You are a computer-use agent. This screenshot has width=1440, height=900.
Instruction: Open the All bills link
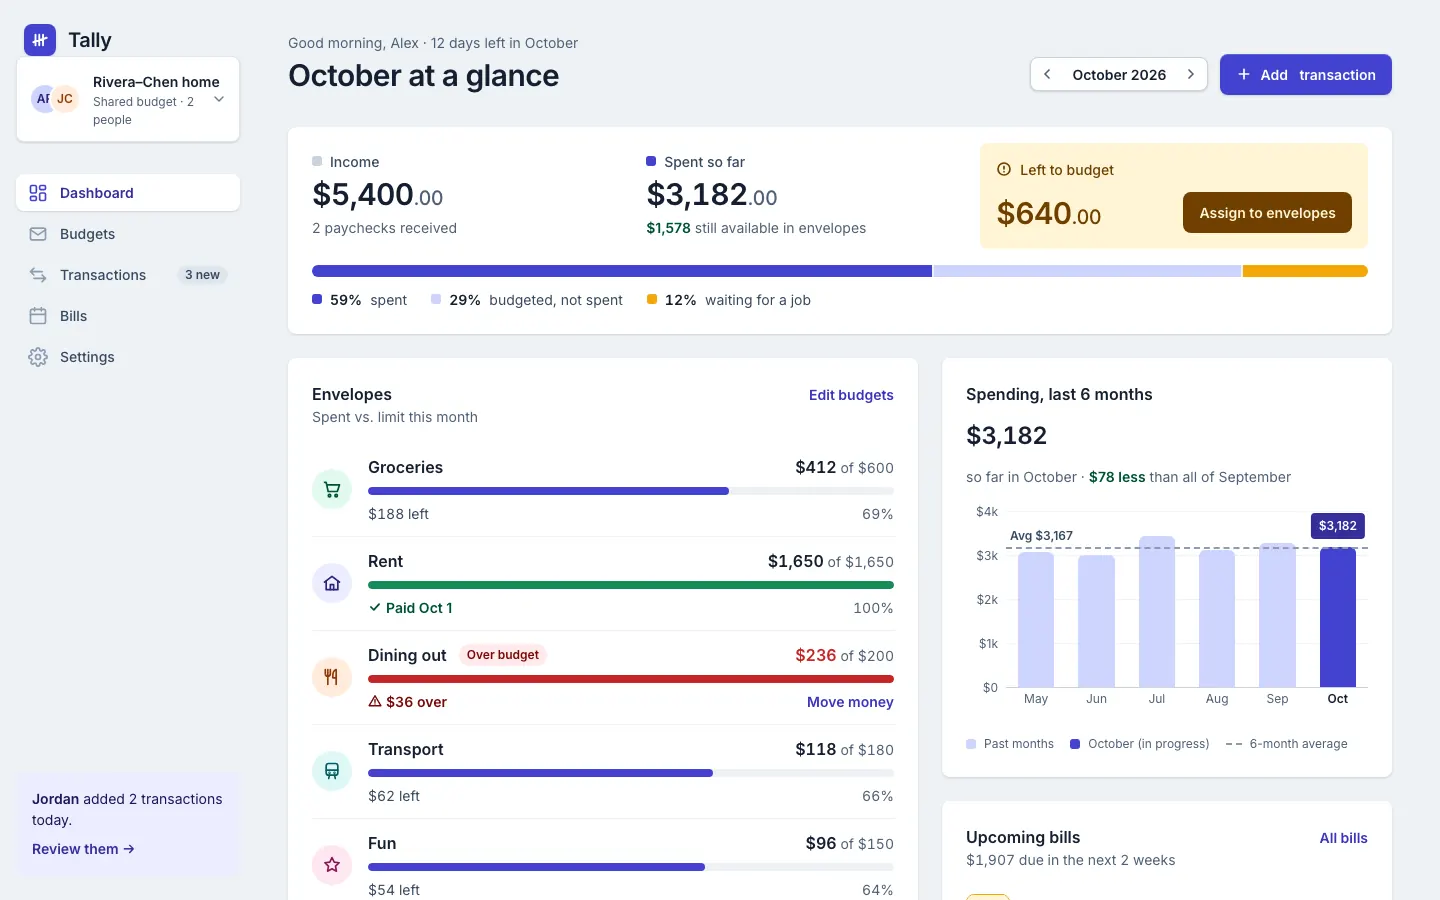(1343, 838)
